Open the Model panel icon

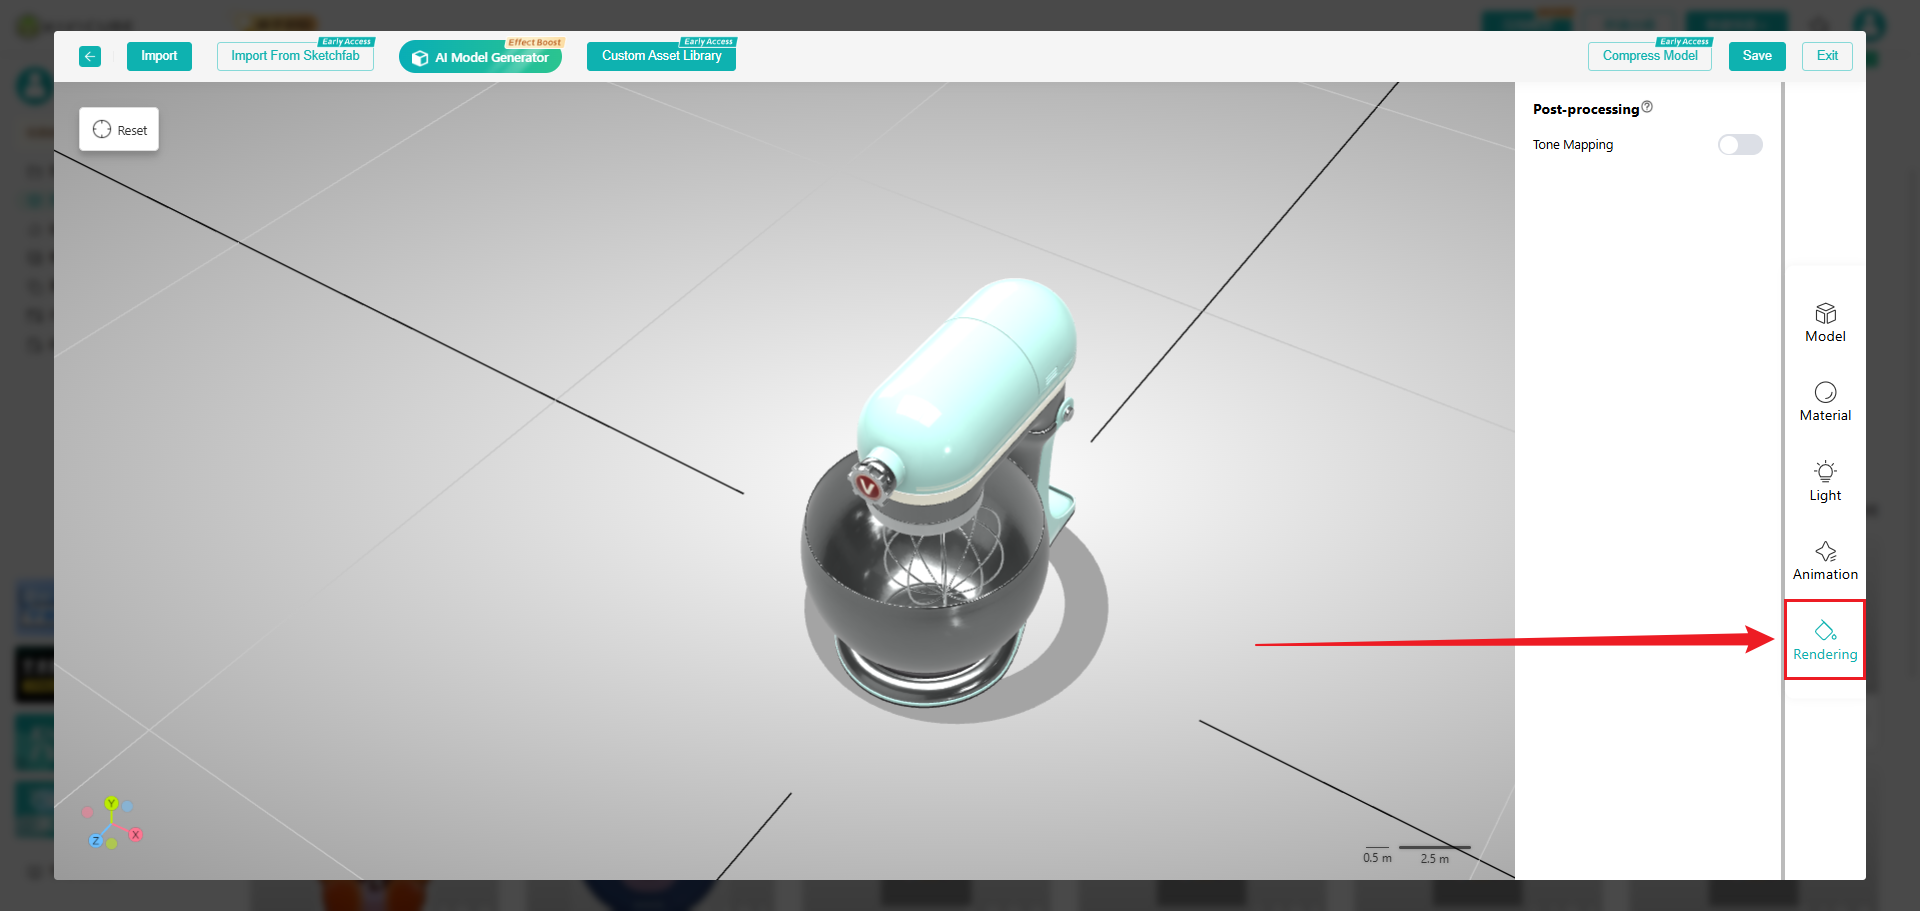click(1825, 322)
